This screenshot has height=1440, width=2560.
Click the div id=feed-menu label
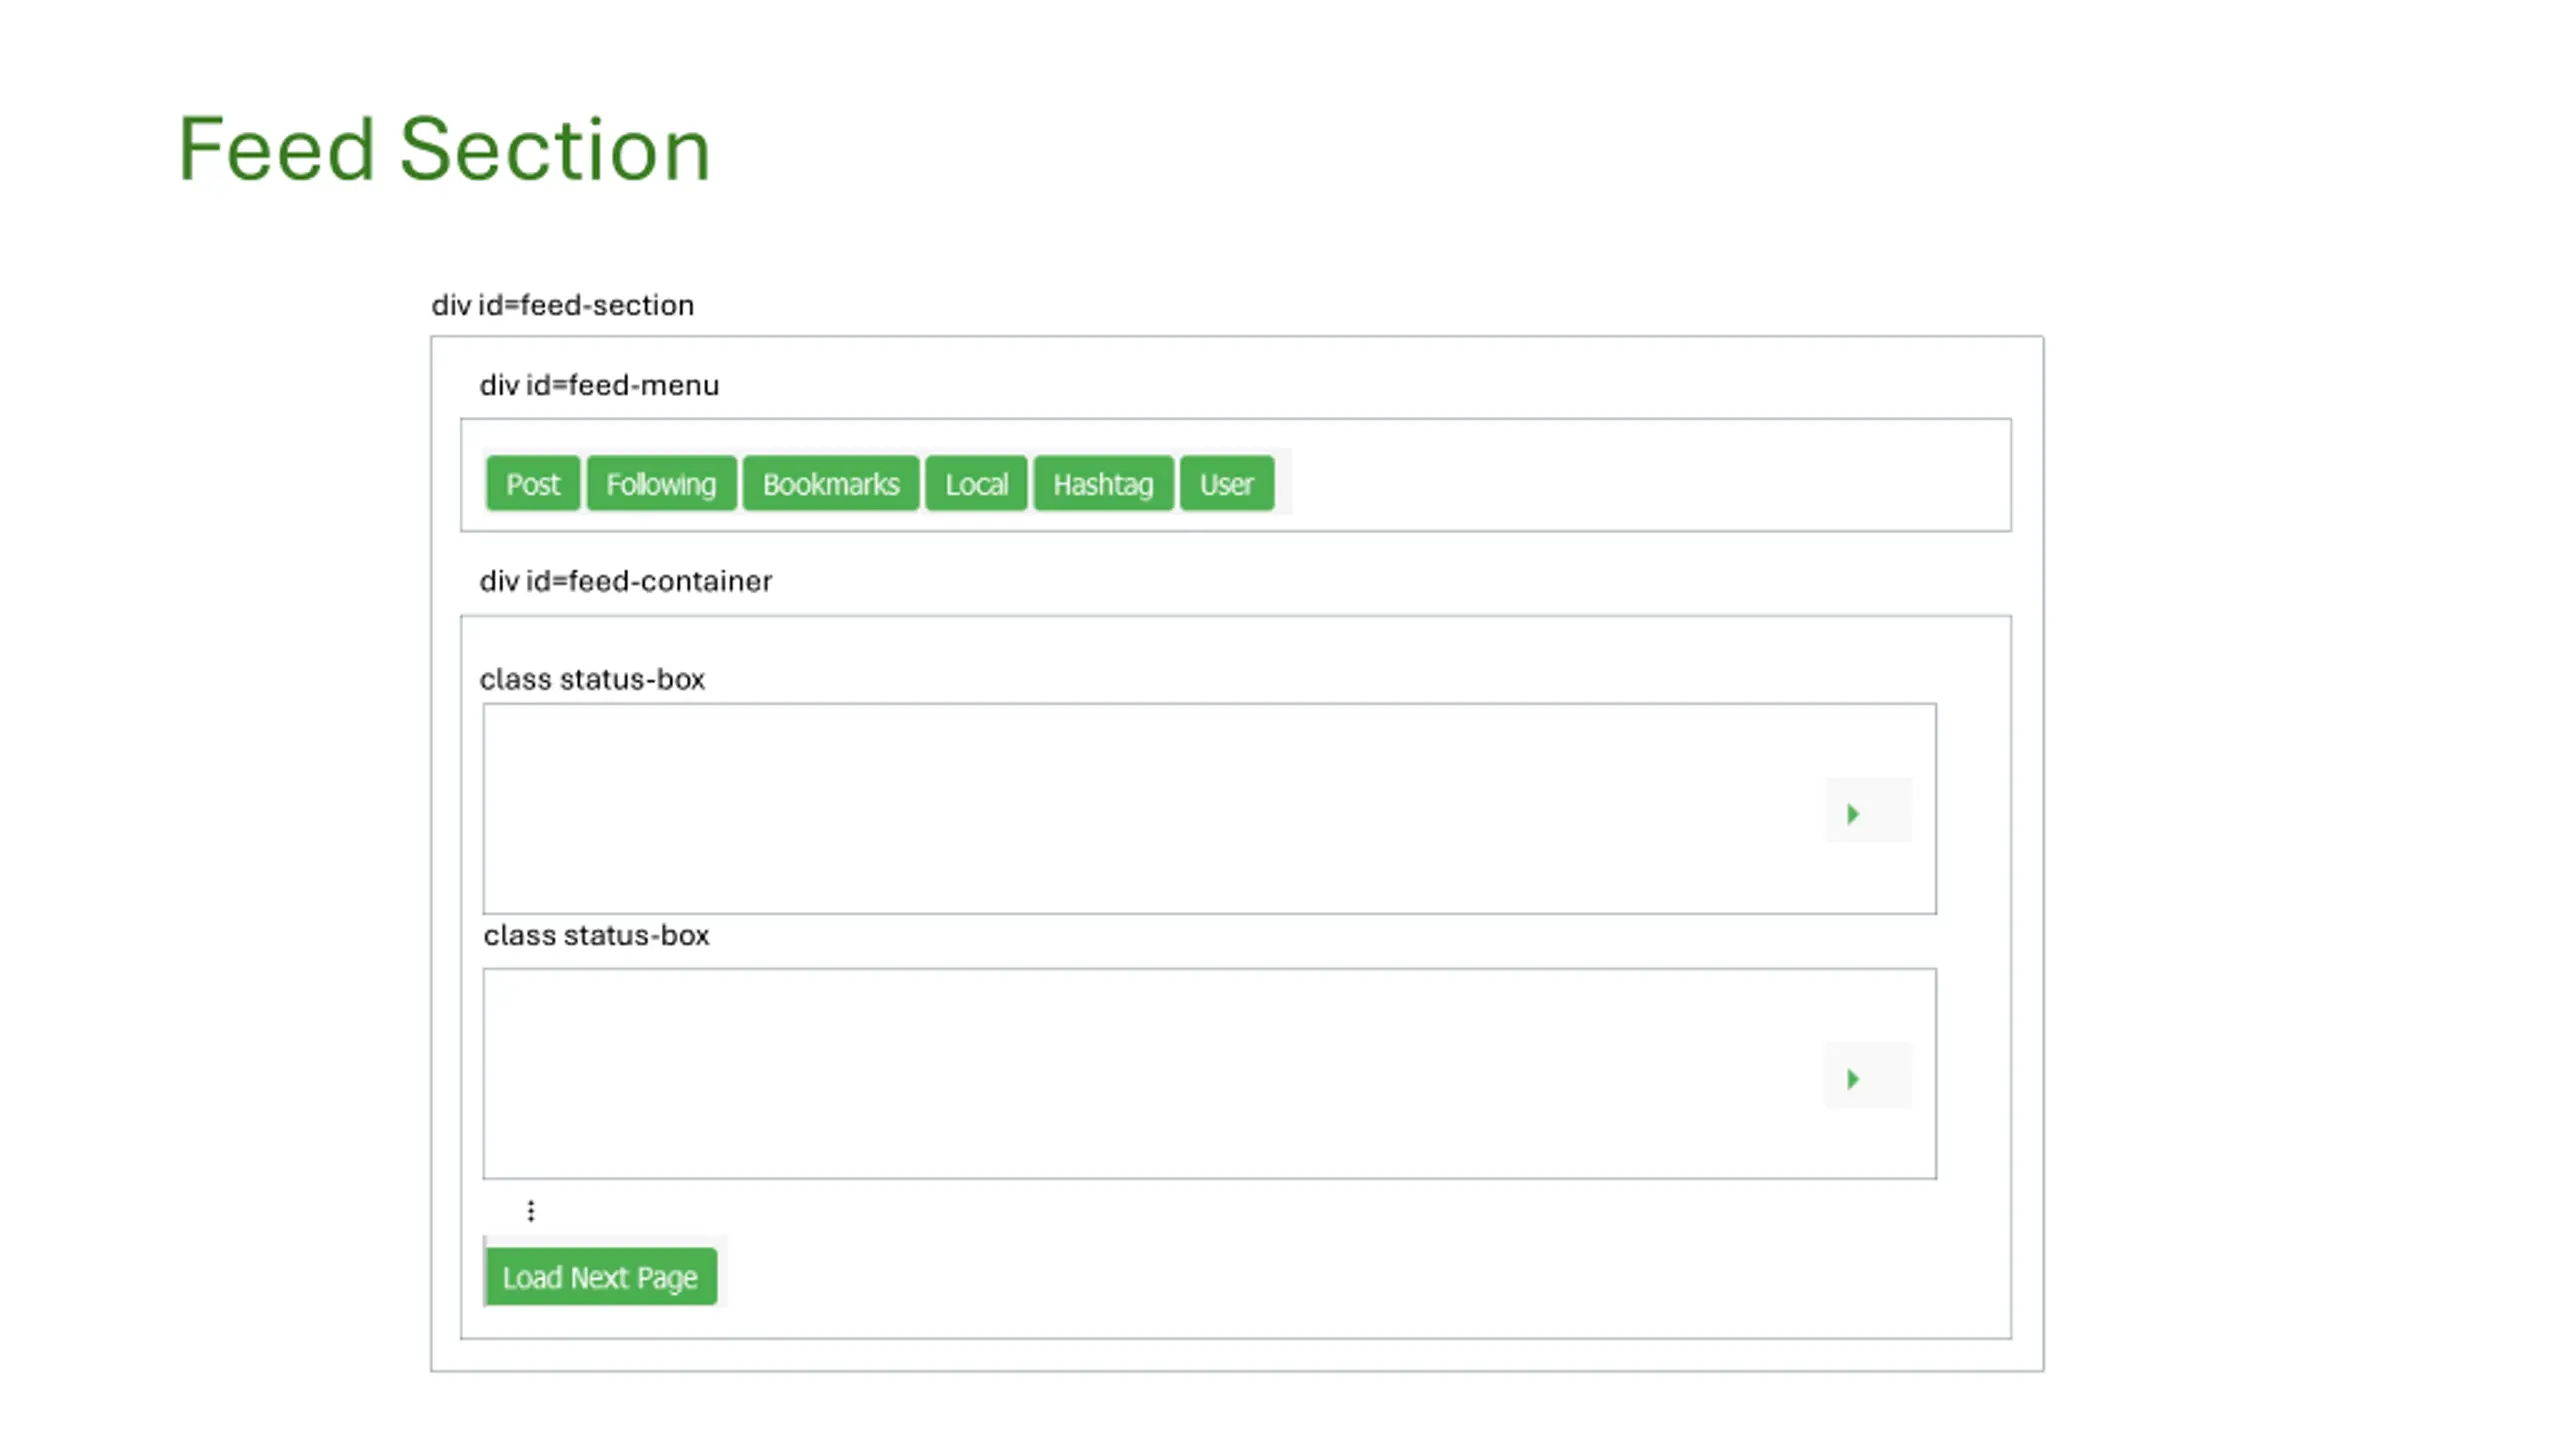point(599,385)
